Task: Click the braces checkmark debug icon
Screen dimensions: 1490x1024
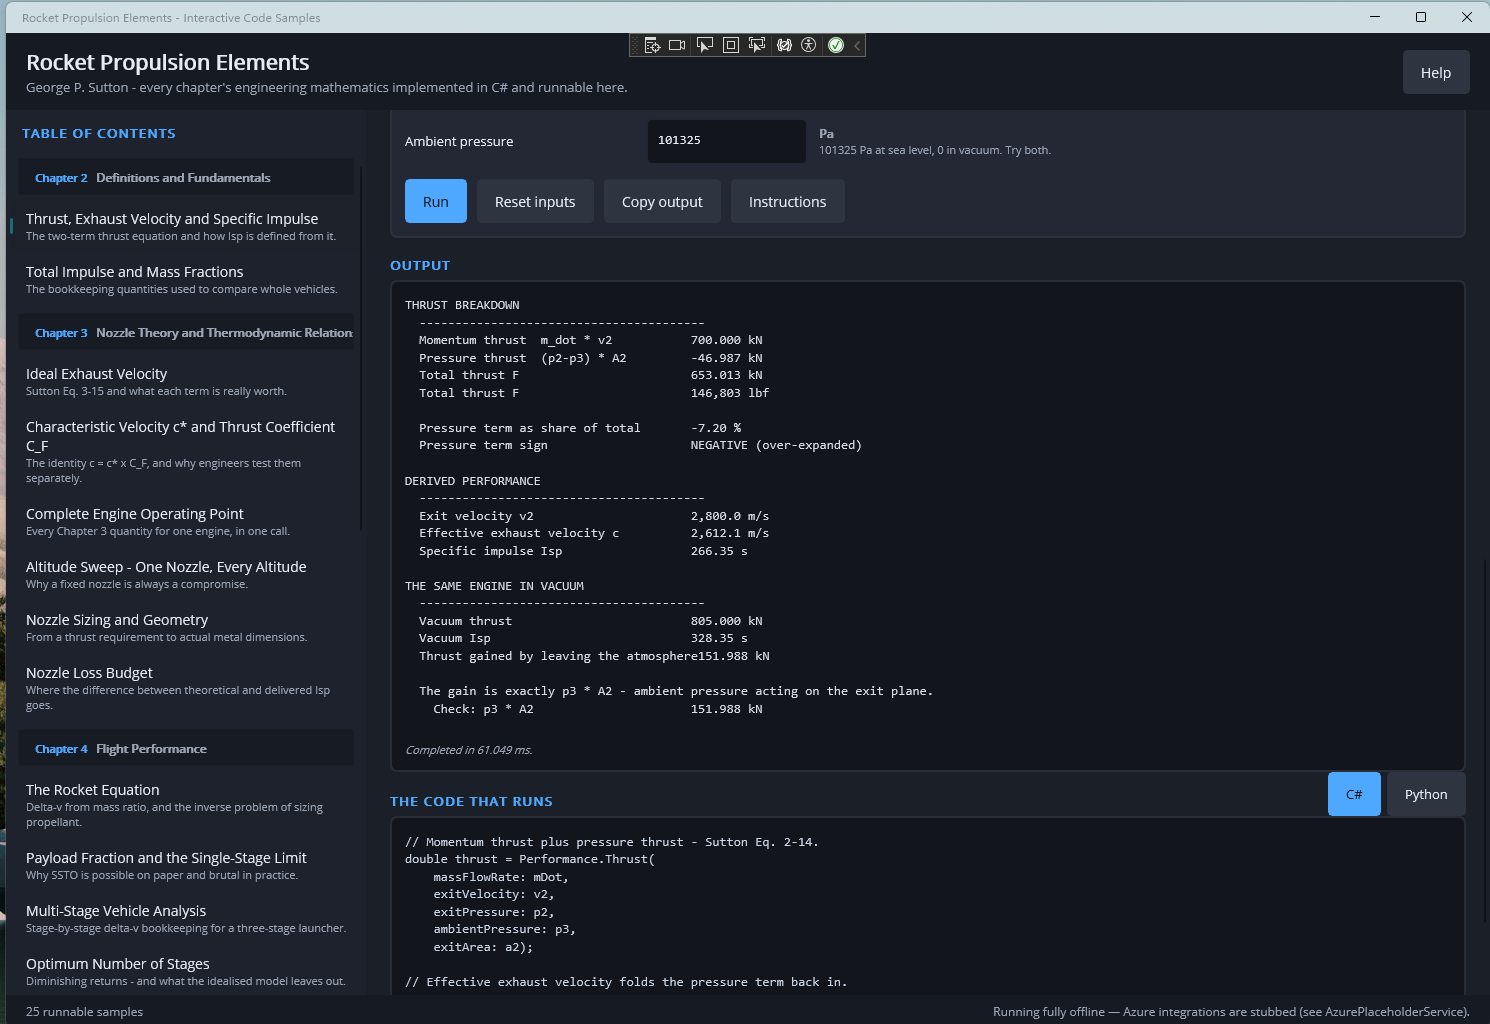Action: 784,45
